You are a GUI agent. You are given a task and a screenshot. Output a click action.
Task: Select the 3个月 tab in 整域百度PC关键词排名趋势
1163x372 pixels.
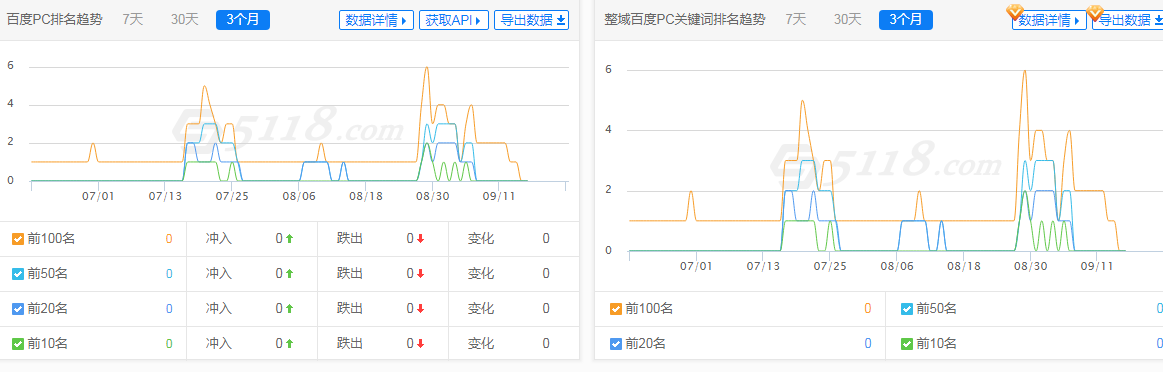click(x=906, y=20)
